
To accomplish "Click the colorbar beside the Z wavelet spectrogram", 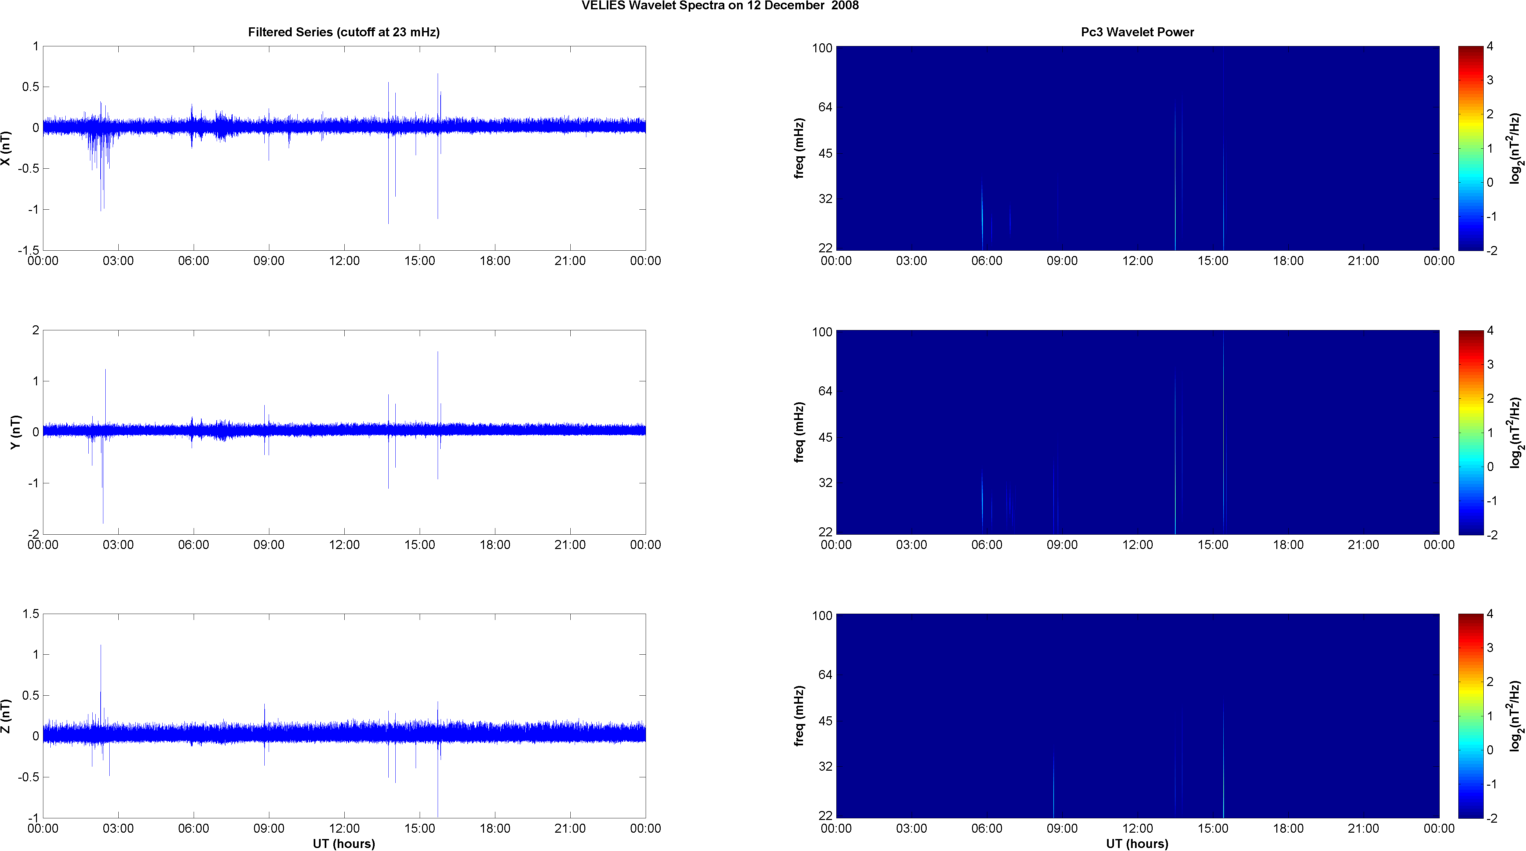I will pos(1470,716).
